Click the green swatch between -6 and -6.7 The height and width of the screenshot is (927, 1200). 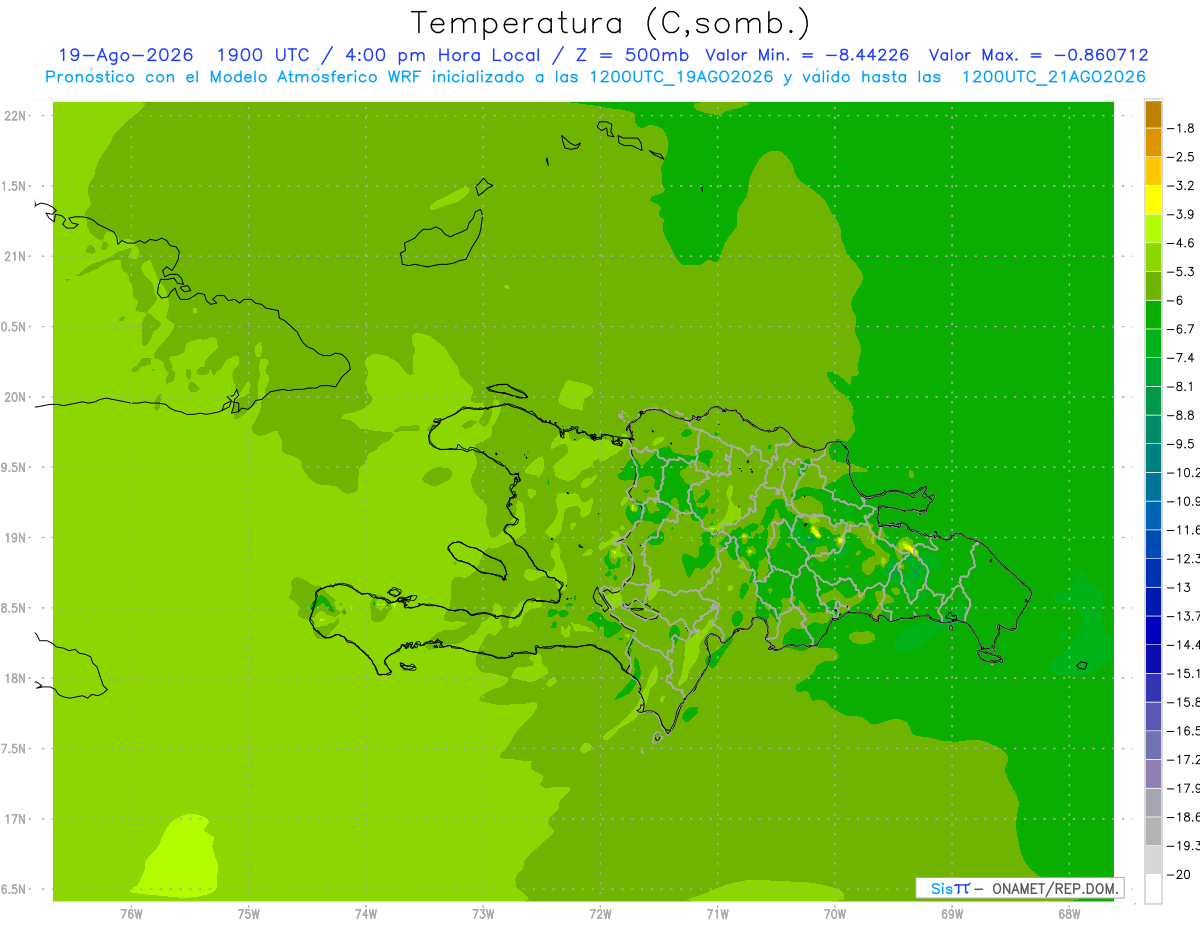pyautogui.click(x=1153, y=315)
